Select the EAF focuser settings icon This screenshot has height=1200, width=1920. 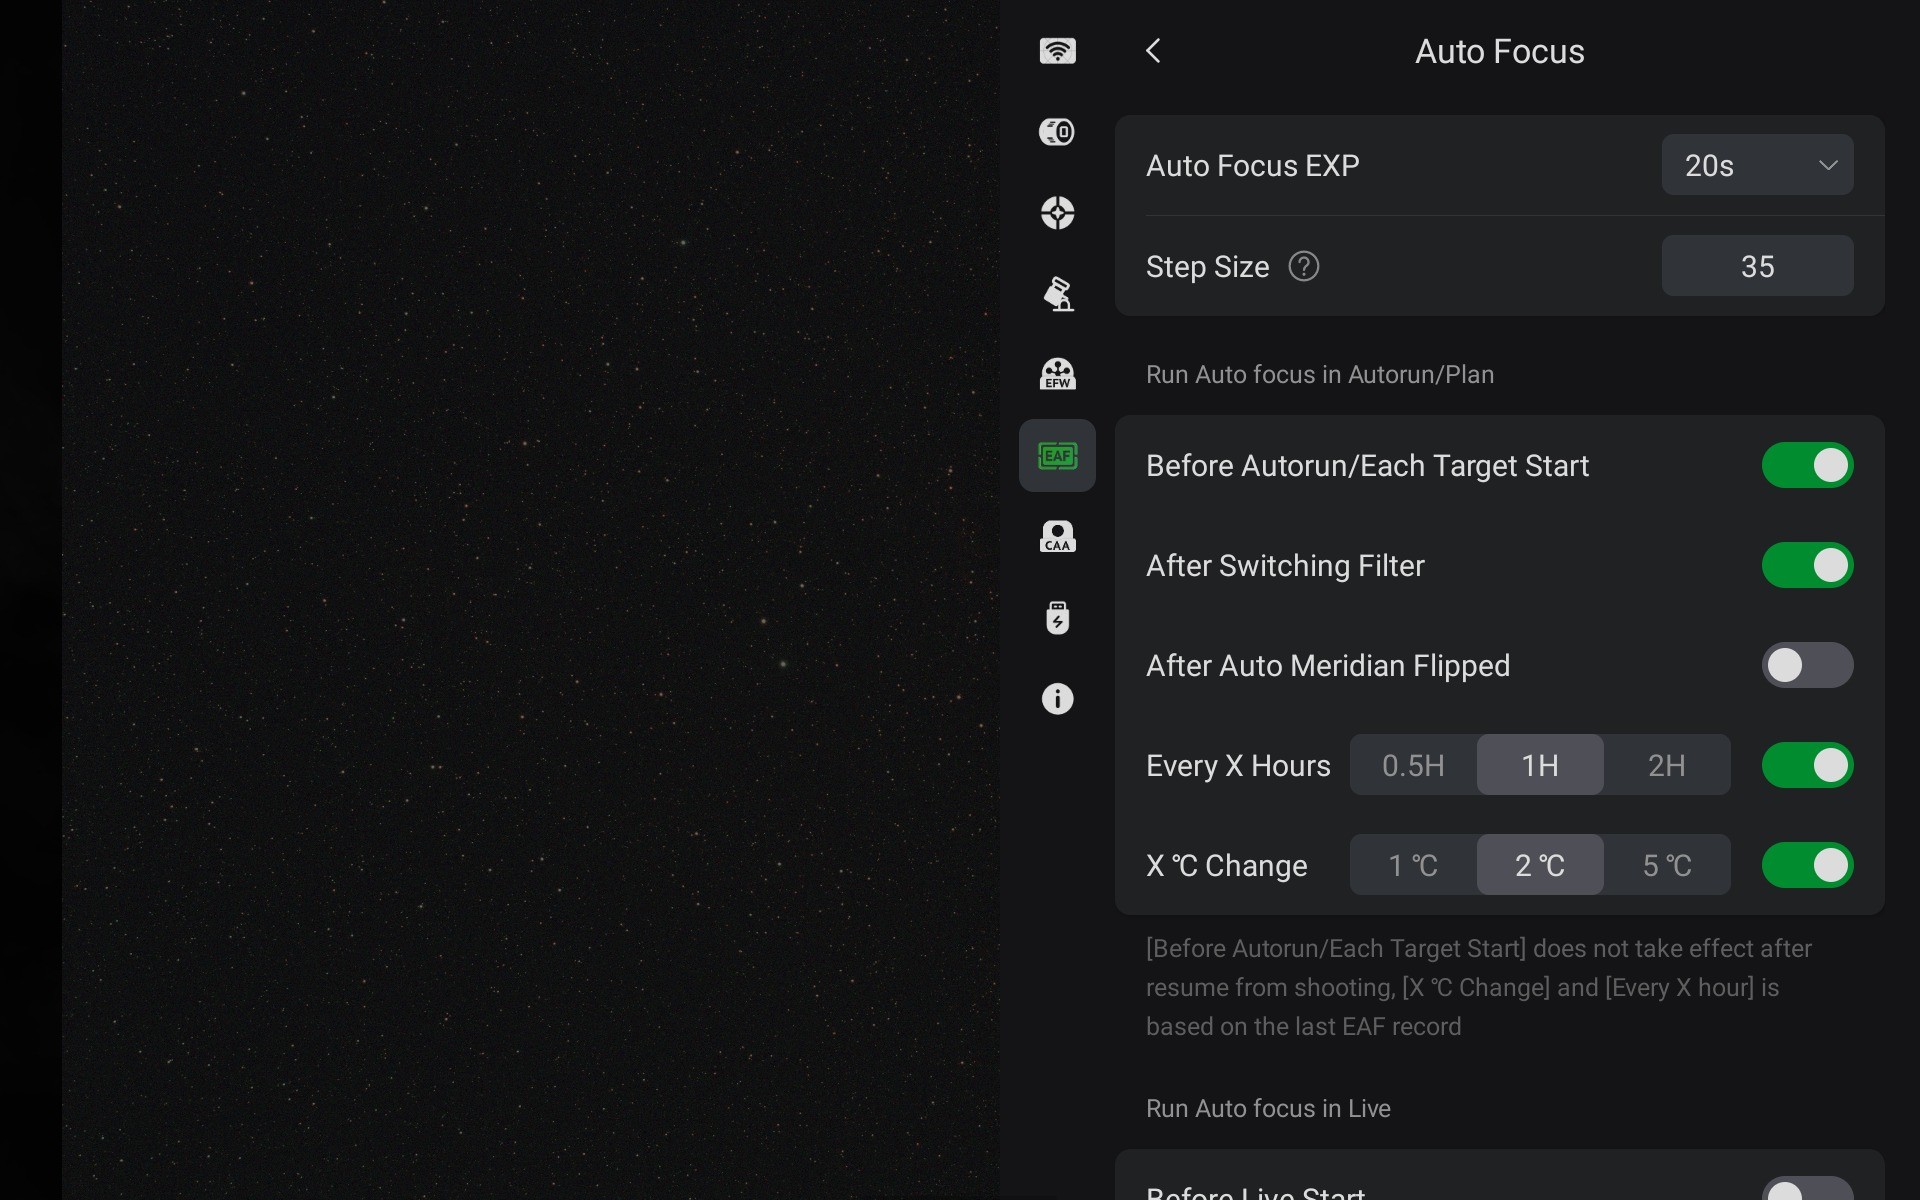tap(1057, 456)
